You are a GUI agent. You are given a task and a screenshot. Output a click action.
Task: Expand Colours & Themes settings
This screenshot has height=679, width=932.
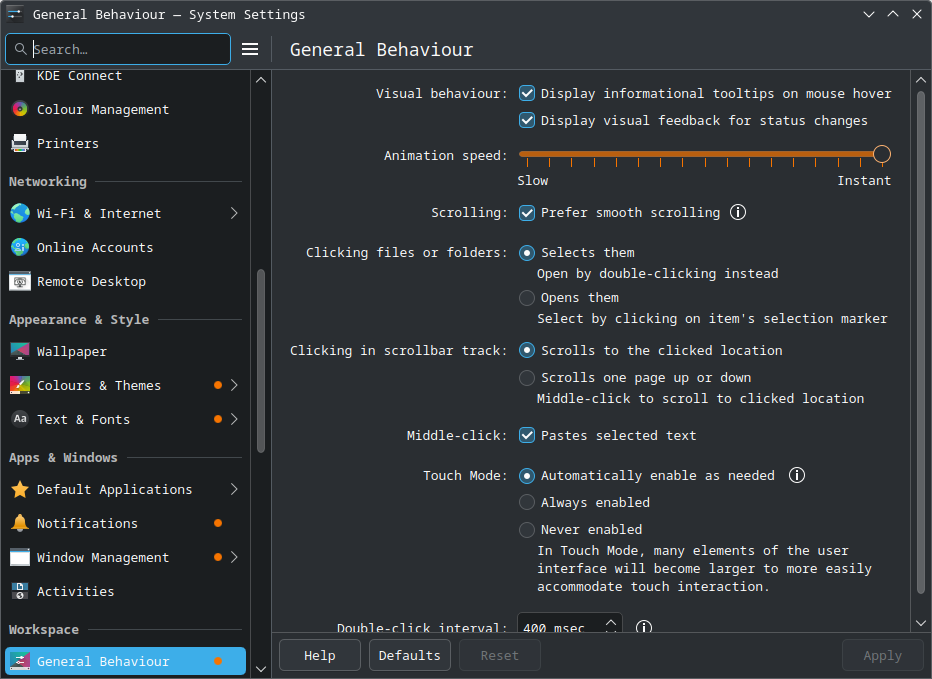point(234,385)
